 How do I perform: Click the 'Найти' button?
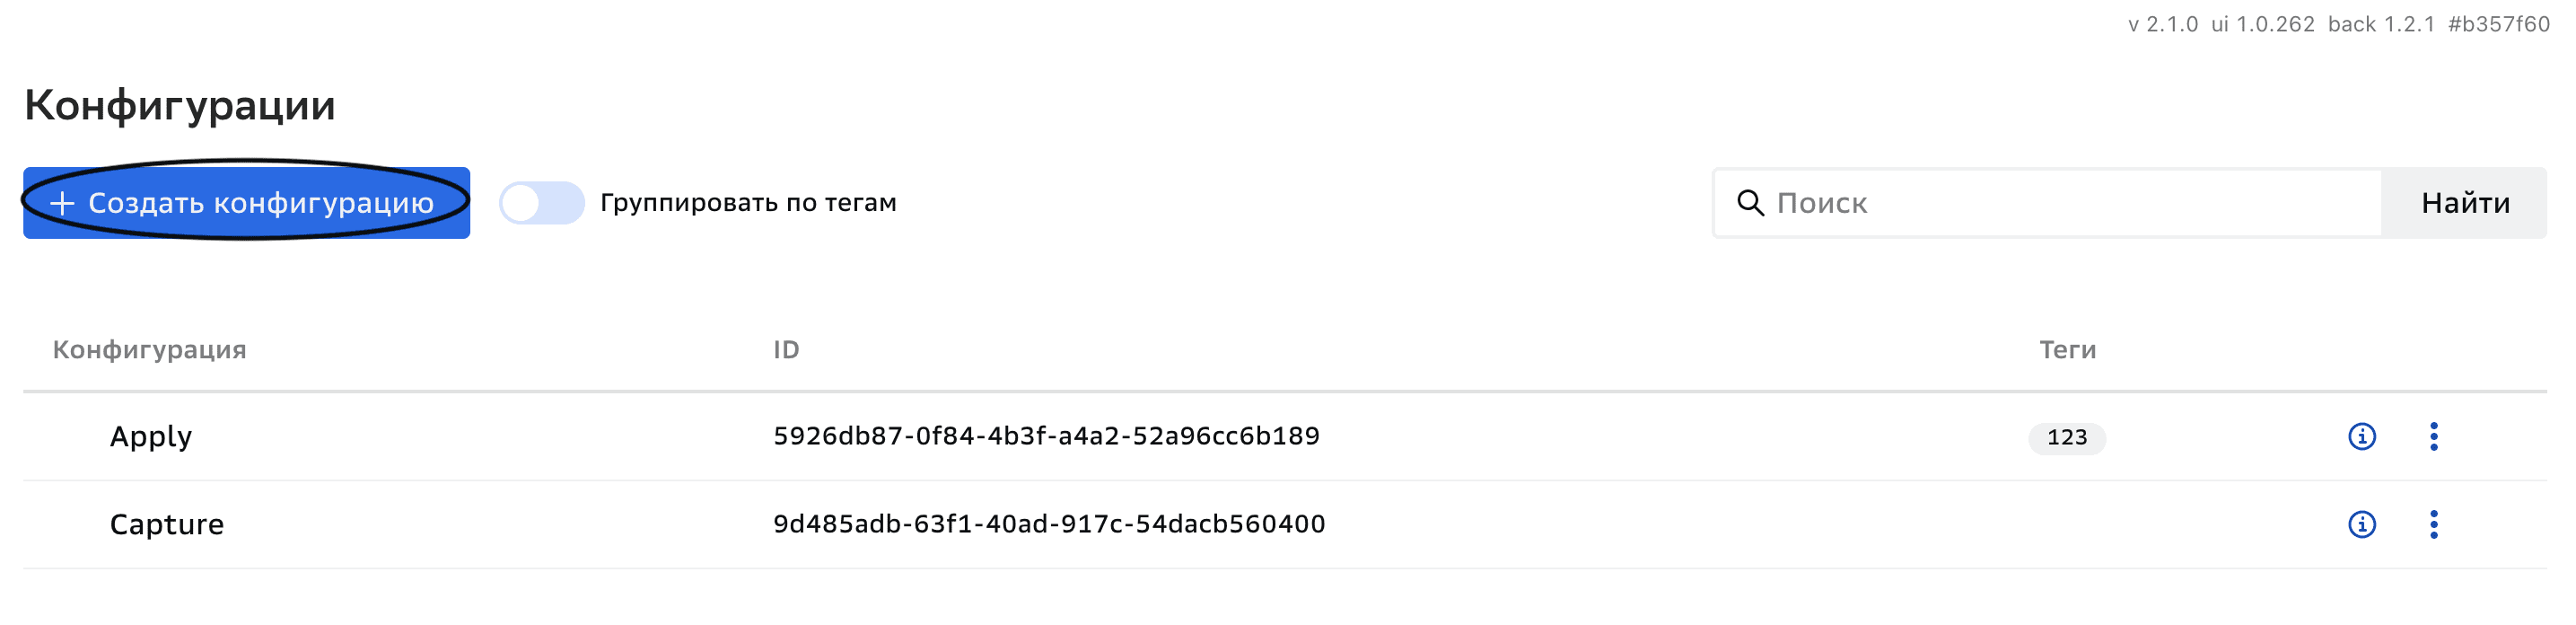(x=2464, y=203)
